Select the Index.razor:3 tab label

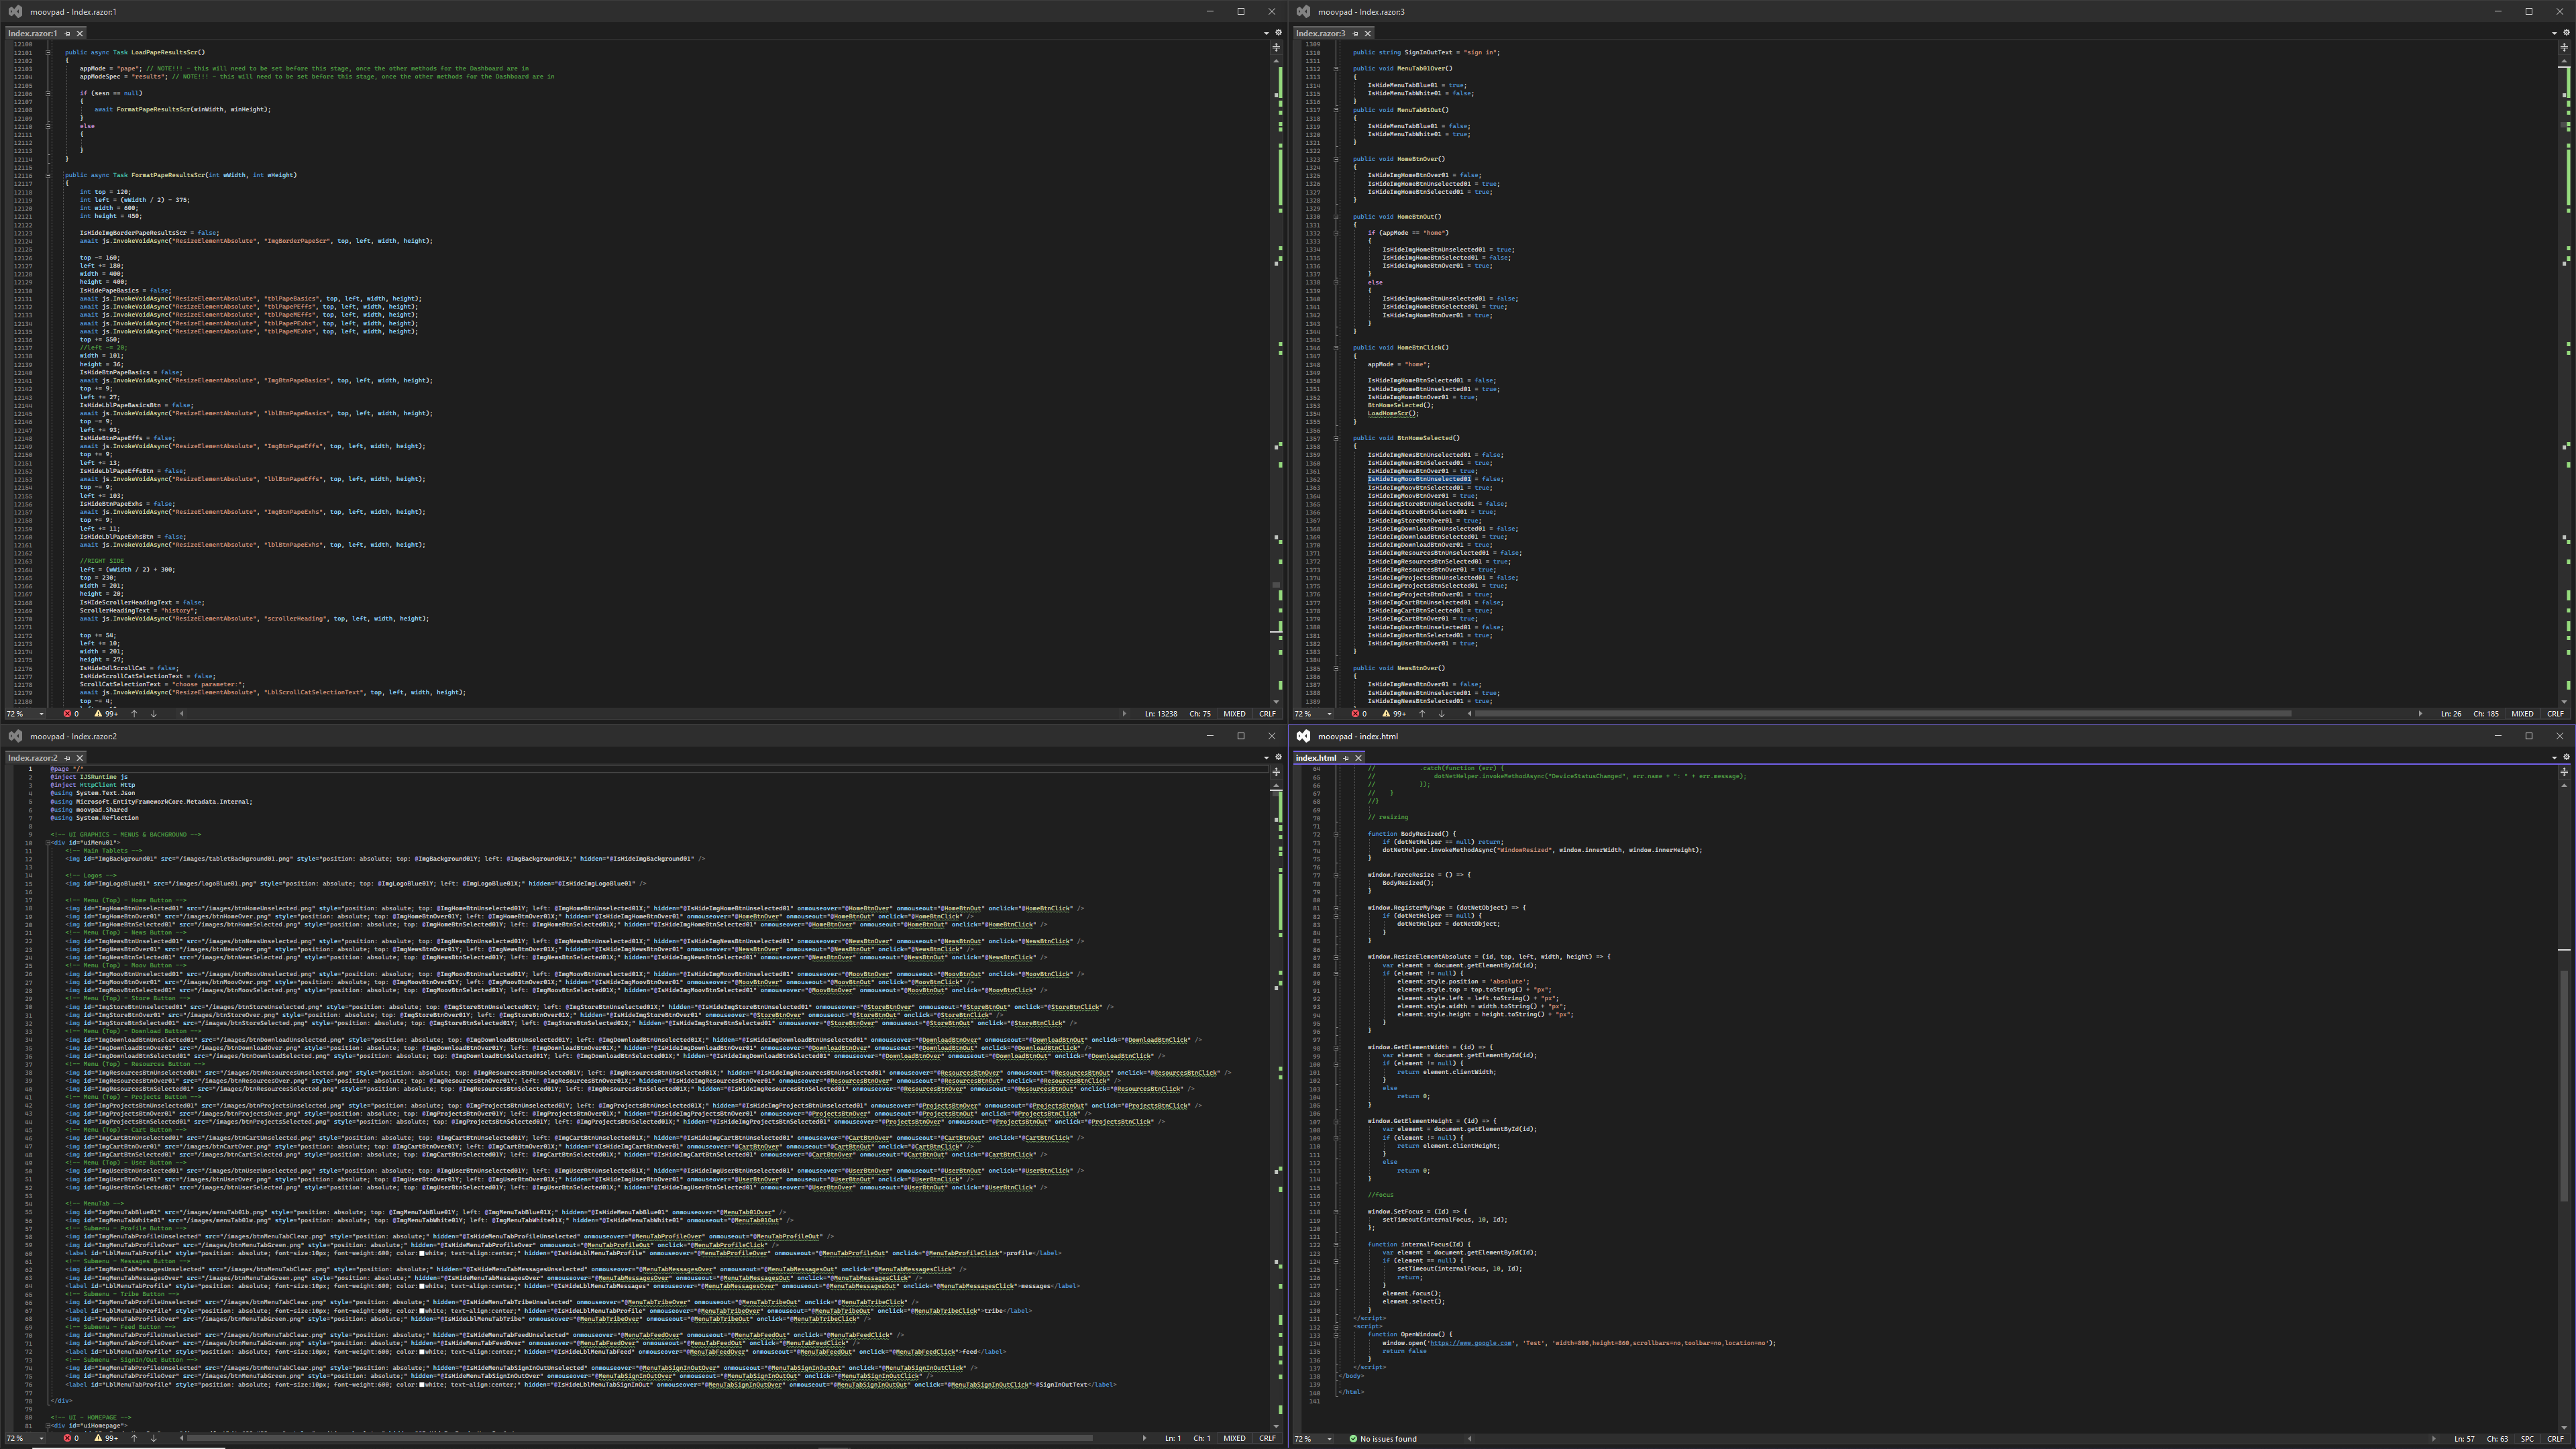(1321, 33)
